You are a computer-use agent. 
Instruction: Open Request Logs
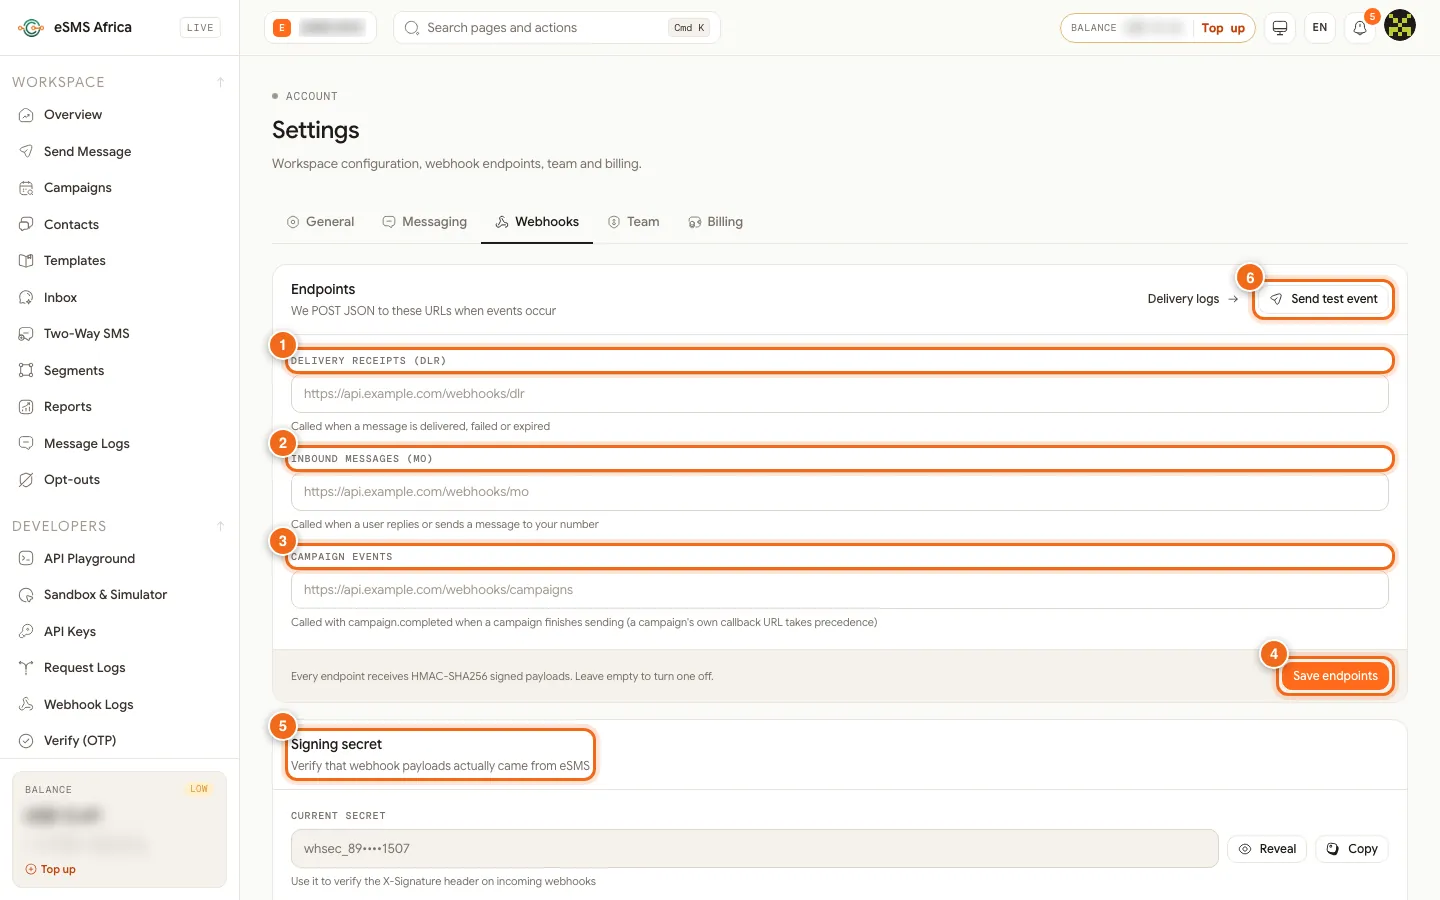pos(119,668)
